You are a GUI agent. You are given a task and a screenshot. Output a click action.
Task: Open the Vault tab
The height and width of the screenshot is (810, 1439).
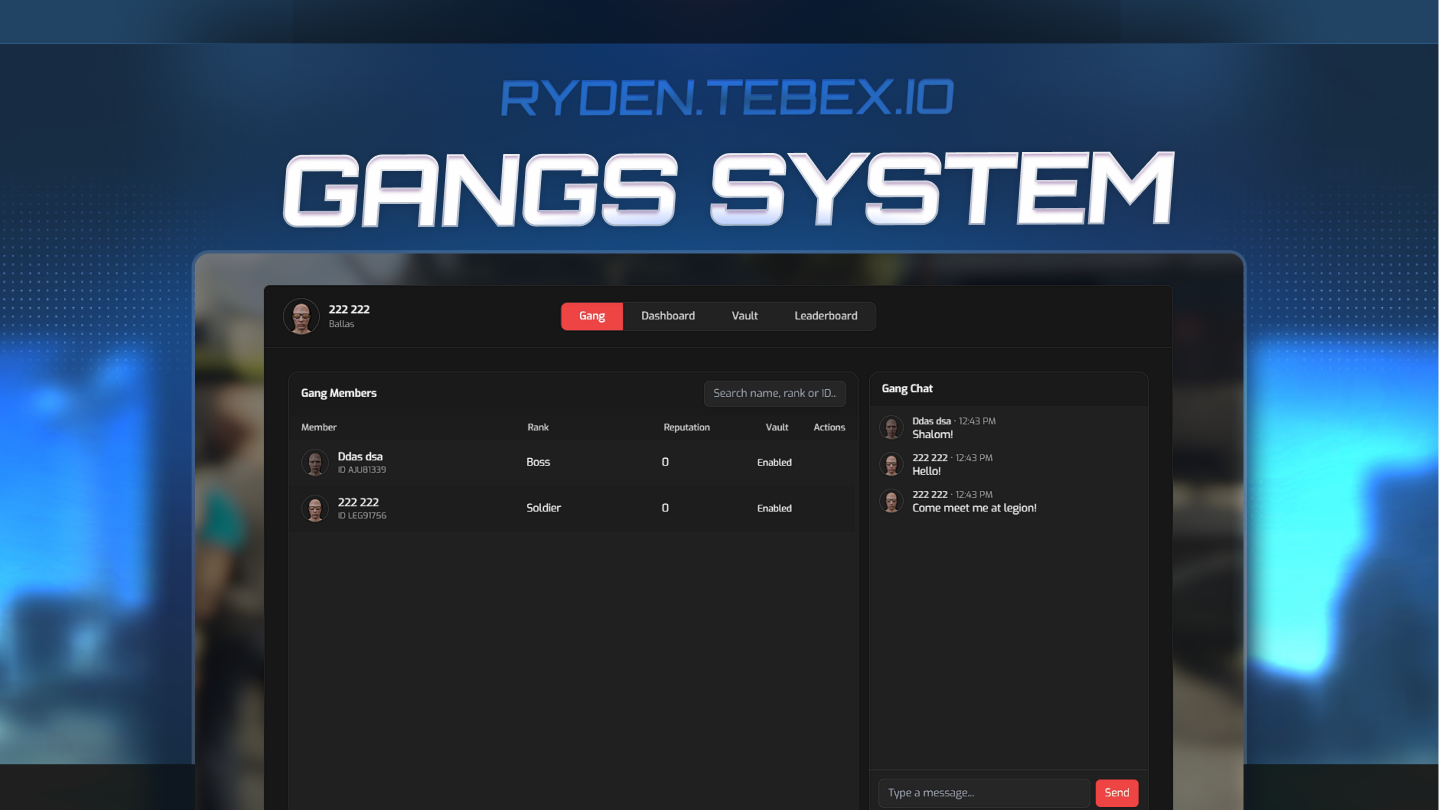point(745,316)
